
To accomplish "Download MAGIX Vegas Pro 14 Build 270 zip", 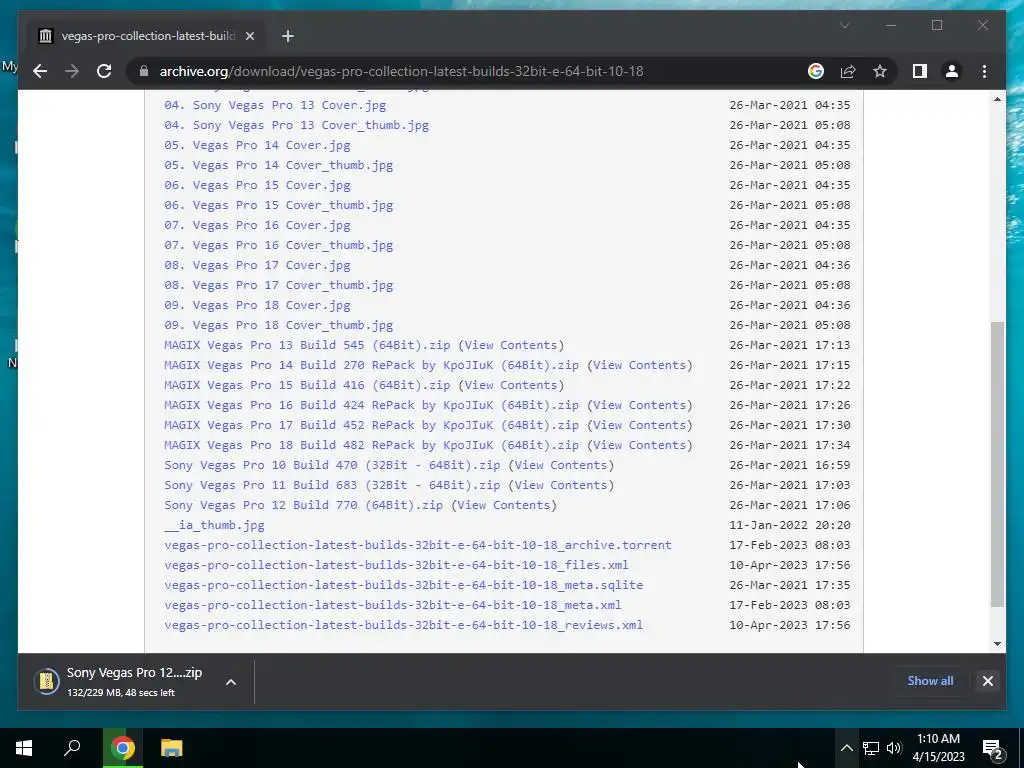I will 372,365.
